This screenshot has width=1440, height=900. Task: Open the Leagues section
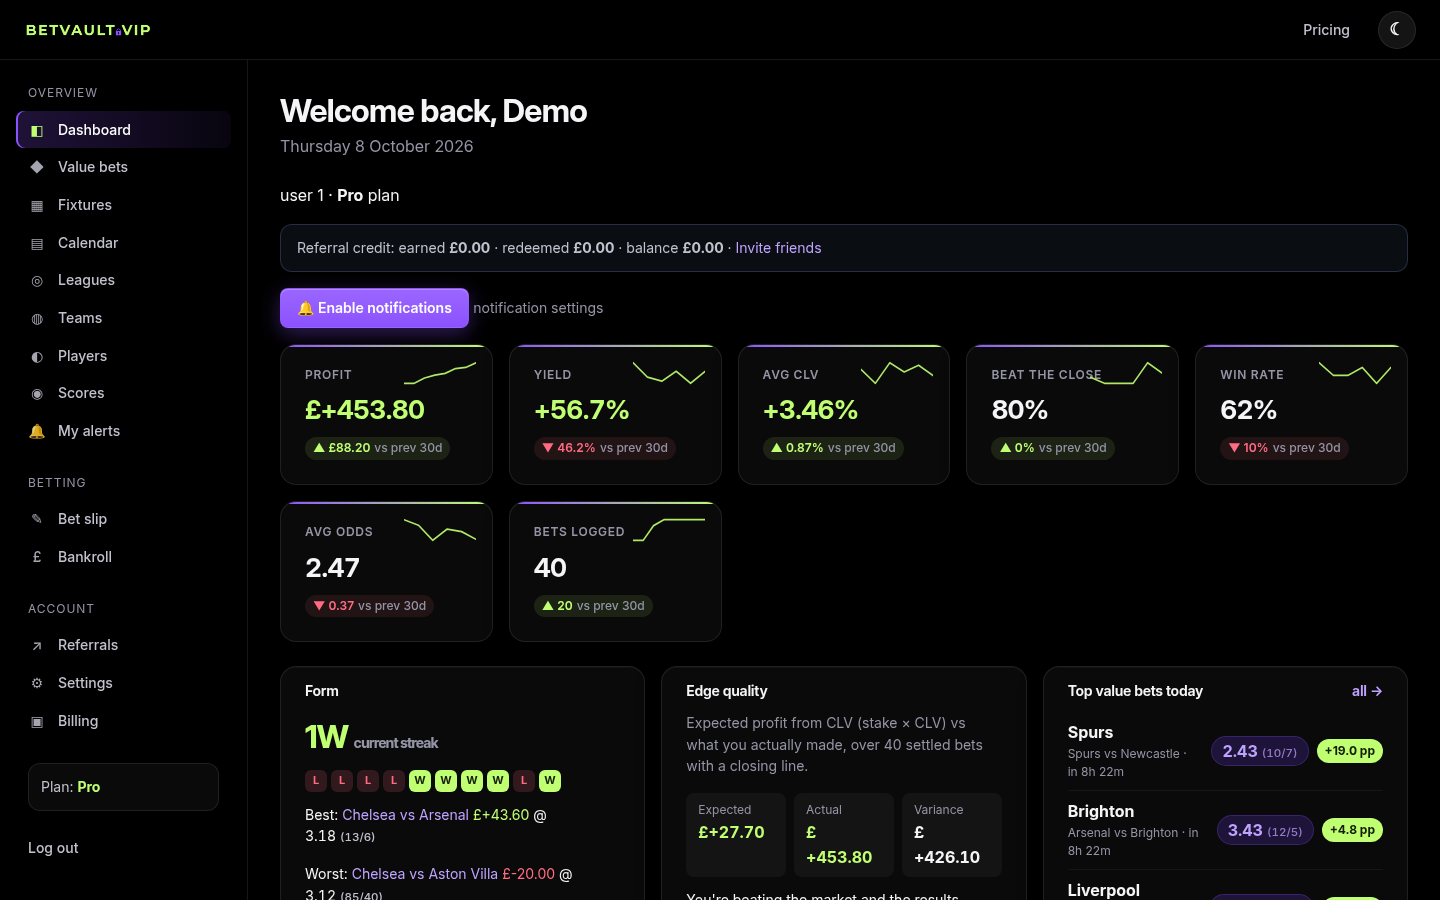click(x=124, y=280)
